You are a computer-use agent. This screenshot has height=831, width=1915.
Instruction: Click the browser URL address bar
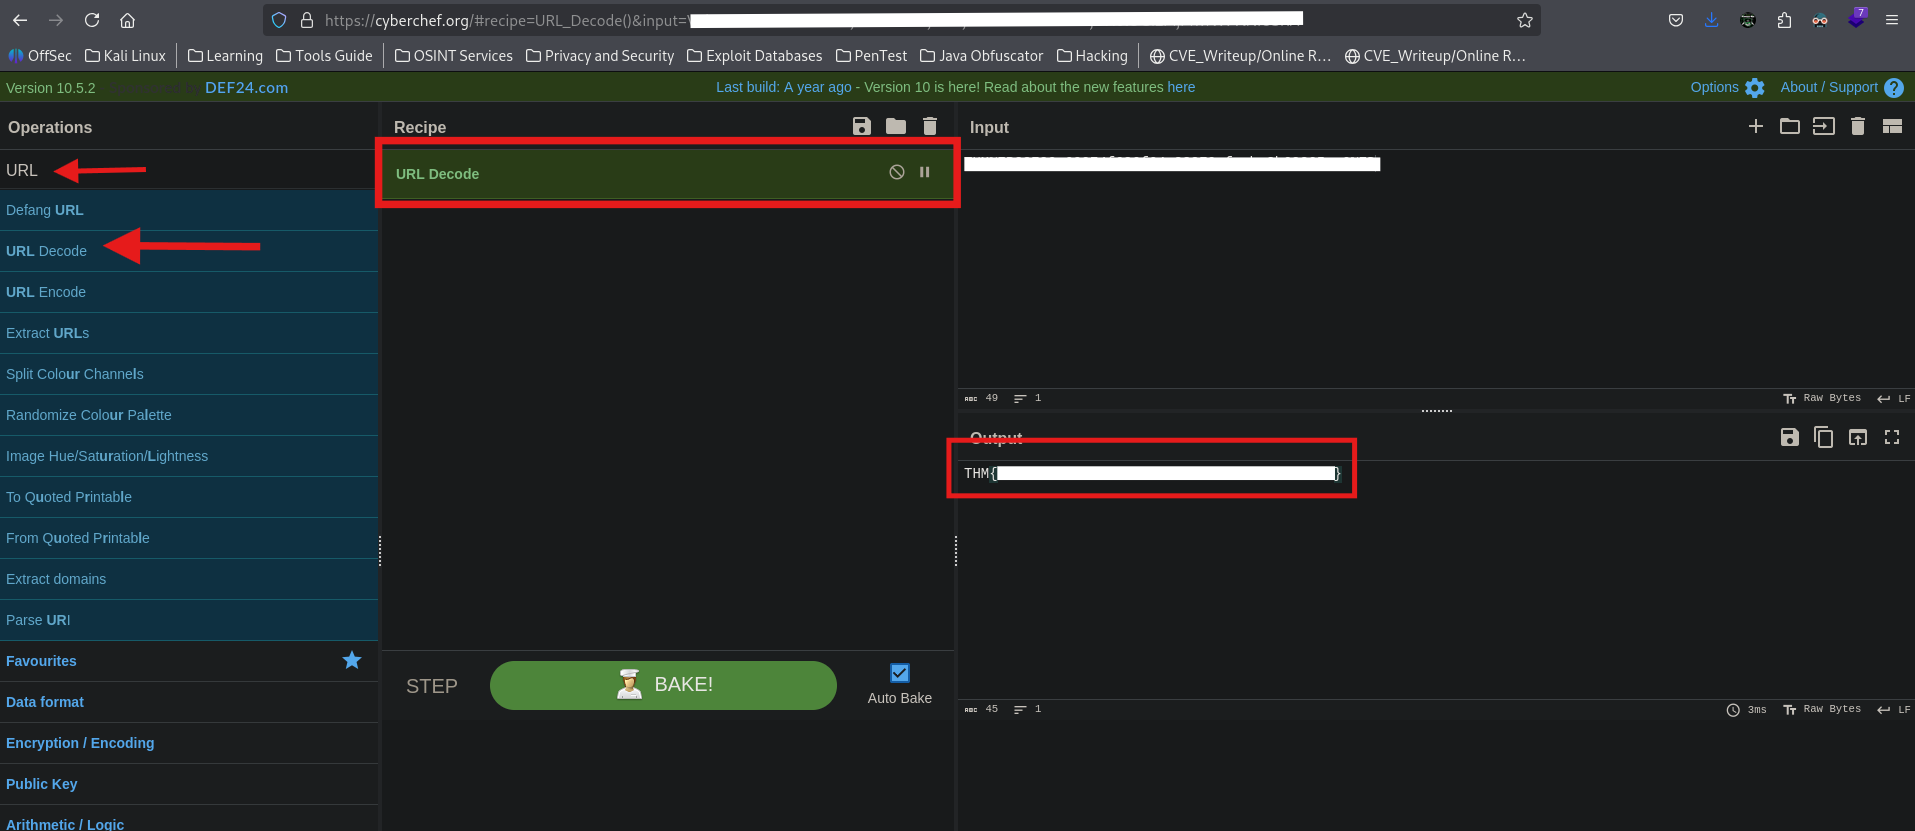coord(900,20)
